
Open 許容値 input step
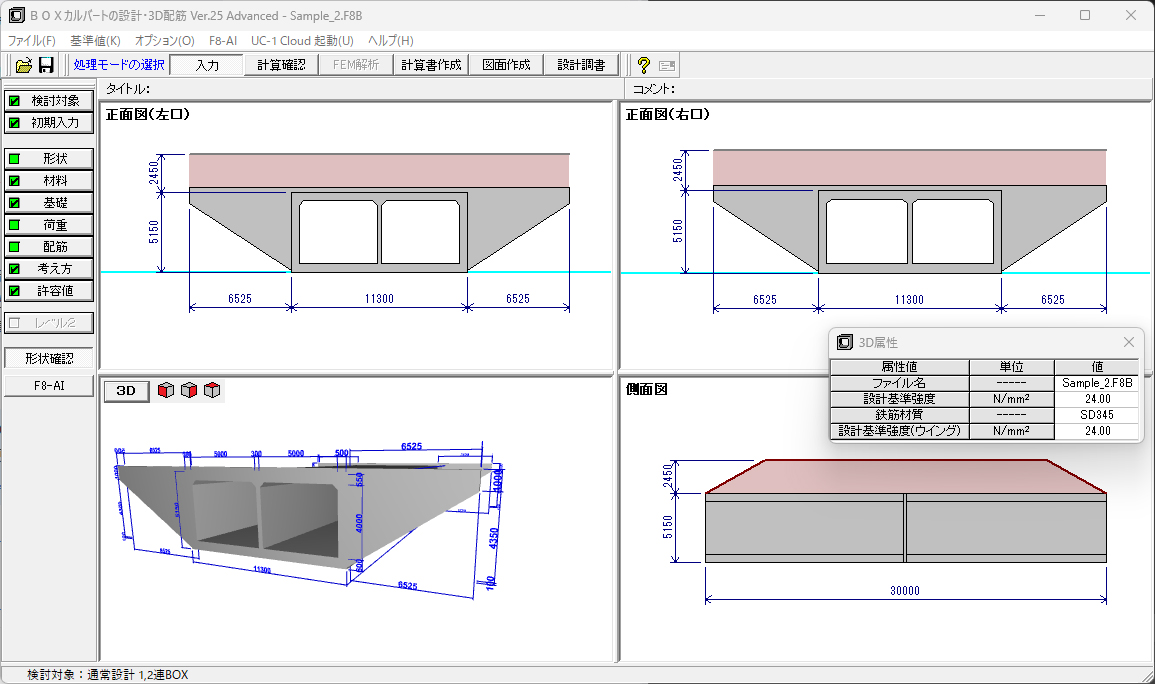pos(49,292)
